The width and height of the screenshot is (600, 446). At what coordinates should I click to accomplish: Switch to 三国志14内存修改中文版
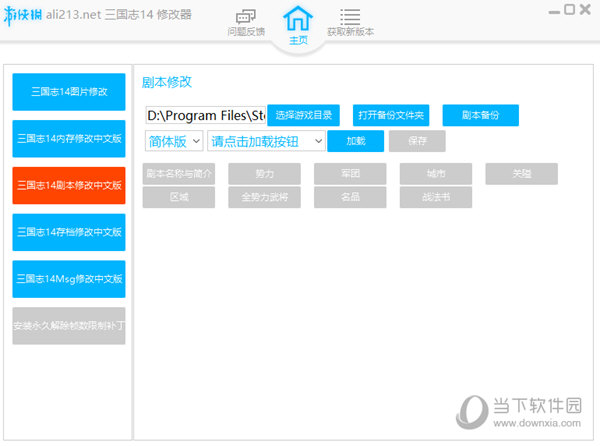point(69,138)
